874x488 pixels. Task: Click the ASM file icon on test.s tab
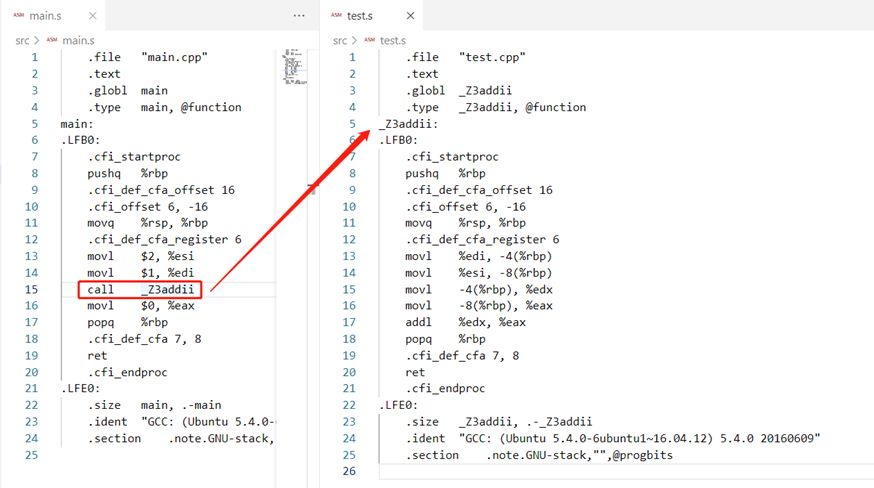point(336,15)
